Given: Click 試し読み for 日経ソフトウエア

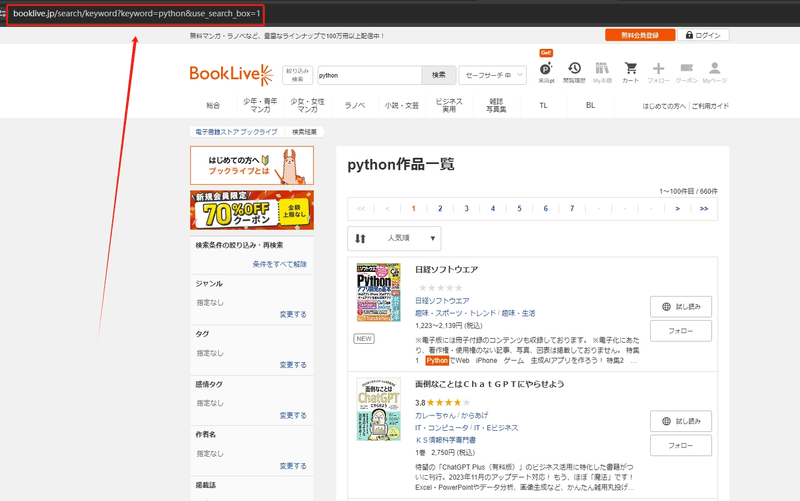Looking at the screenshot, I should tap(681, 307).
